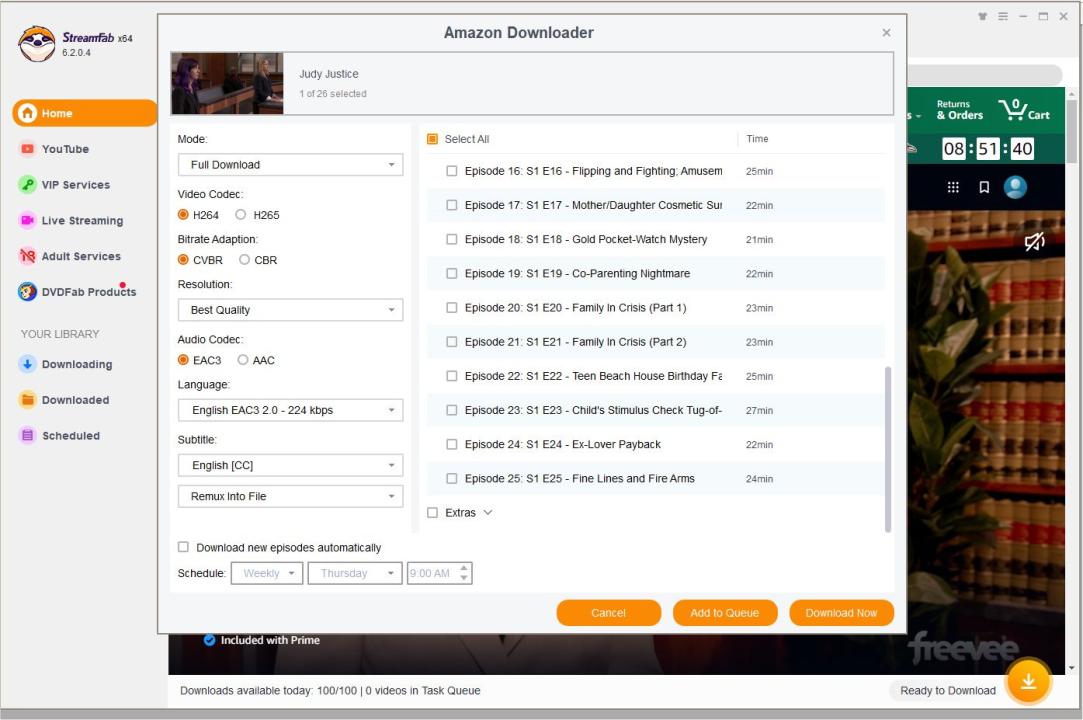Image resolution: width=1083 pixels, height=720 pixels.
Task: Select EAC3 audio codec
Action: (x=183, y=360)
